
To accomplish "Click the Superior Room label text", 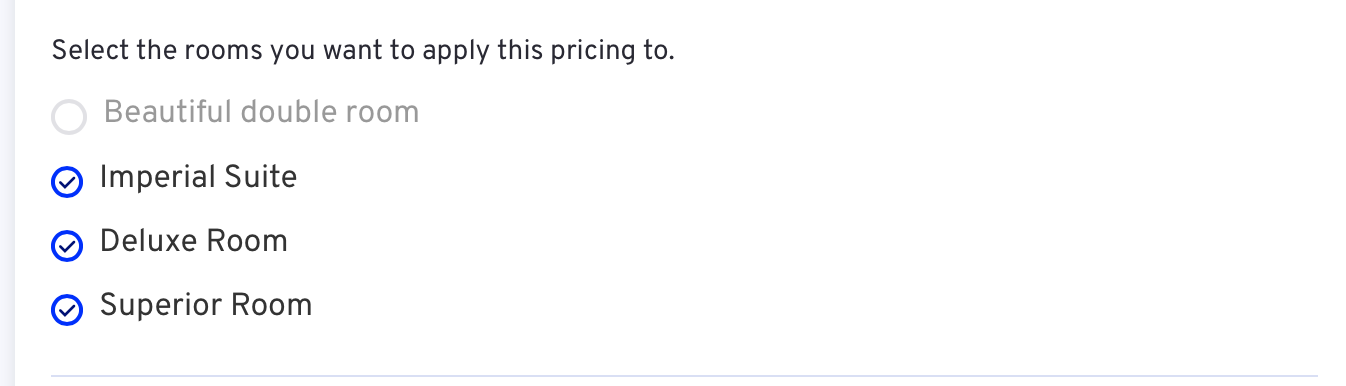I will pos(206,306).
